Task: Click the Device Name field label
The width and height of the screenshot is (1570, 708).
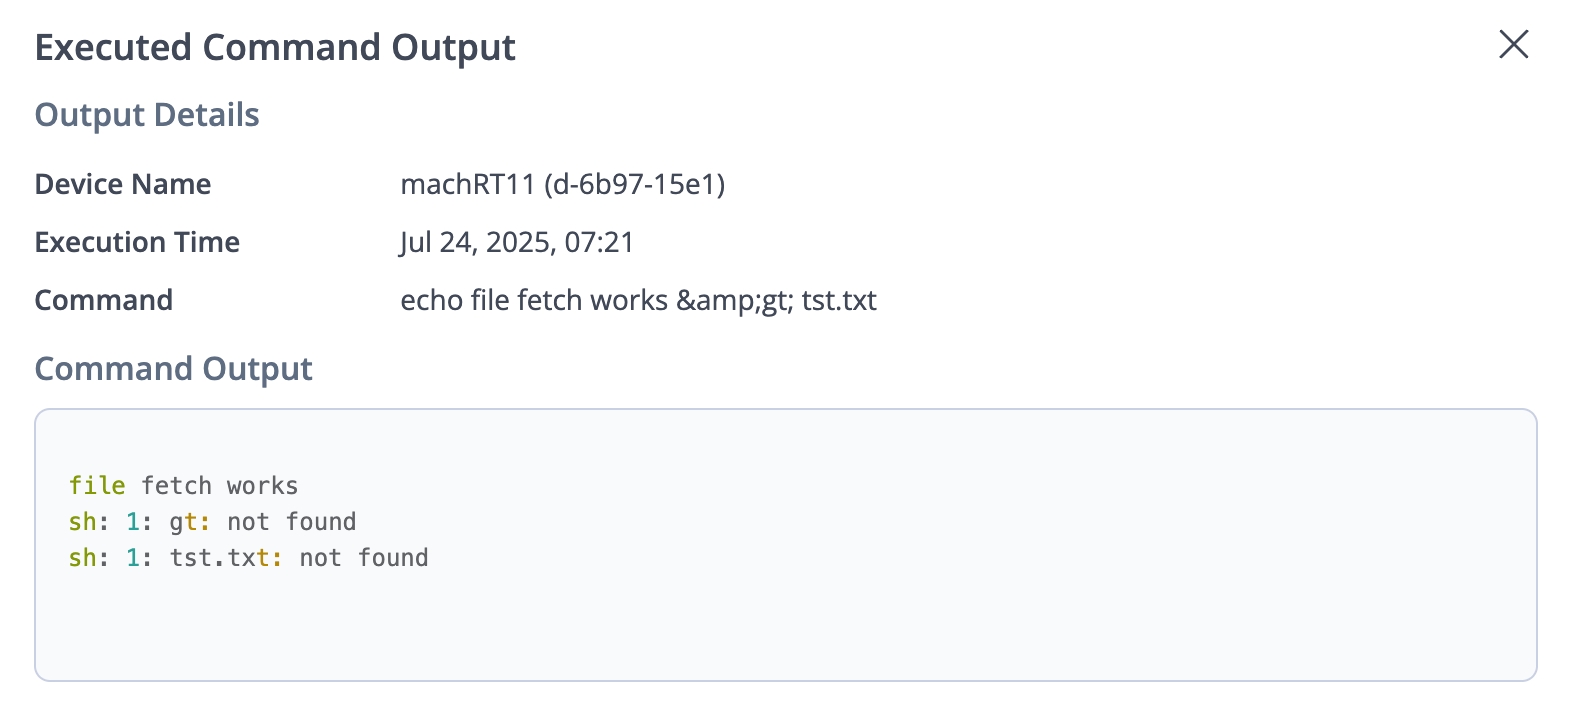Action: pyautogui.click(x=123, y=184)
